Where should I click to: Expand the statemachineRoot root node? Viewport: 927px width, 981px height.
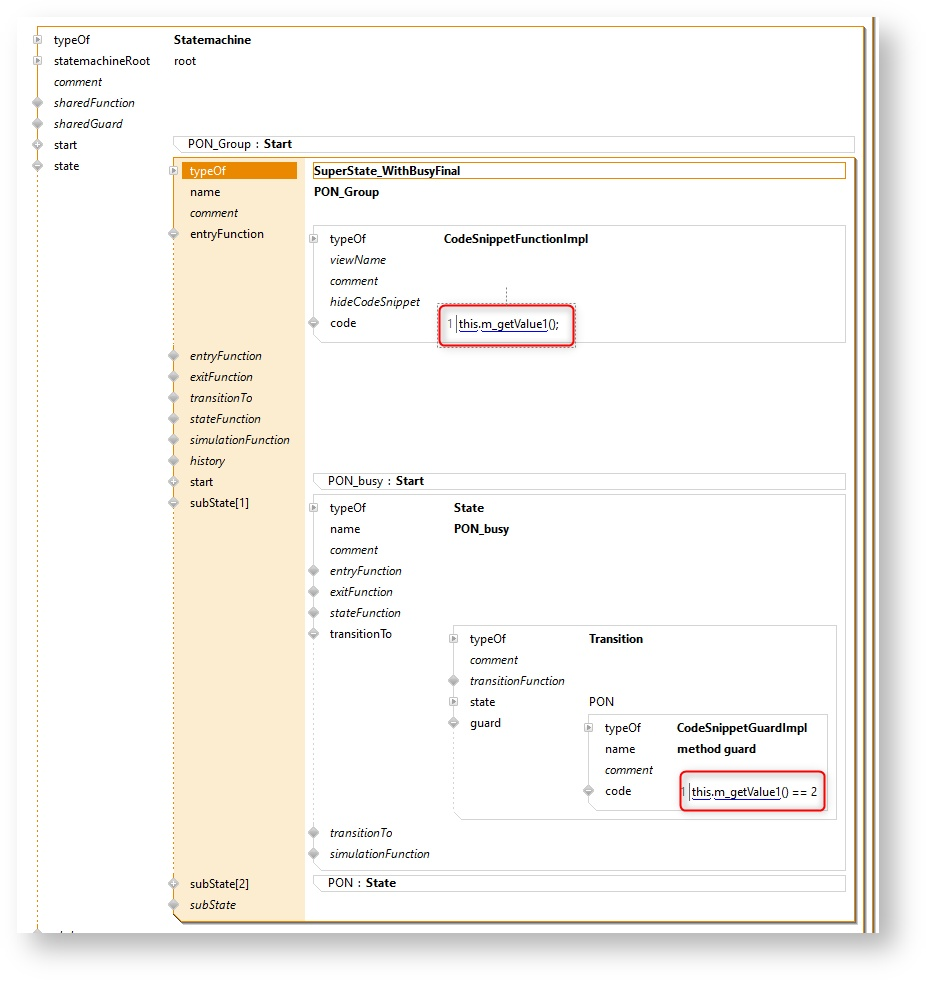point(37,61)
